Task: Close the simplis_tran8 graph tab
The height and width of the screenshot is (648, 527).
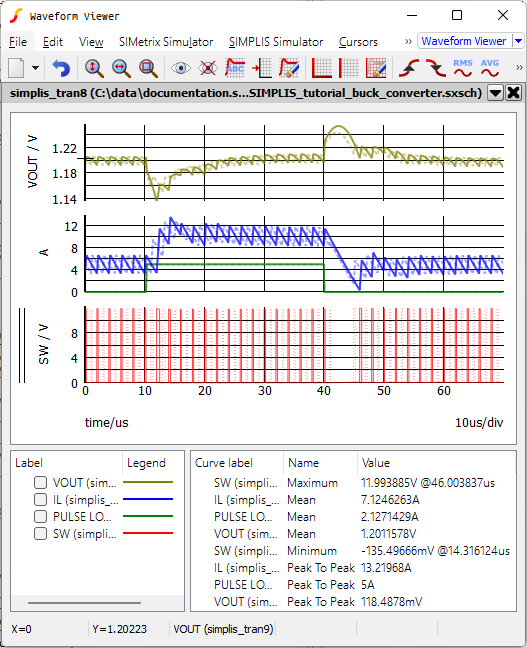Action: click(x=513, y=93)
